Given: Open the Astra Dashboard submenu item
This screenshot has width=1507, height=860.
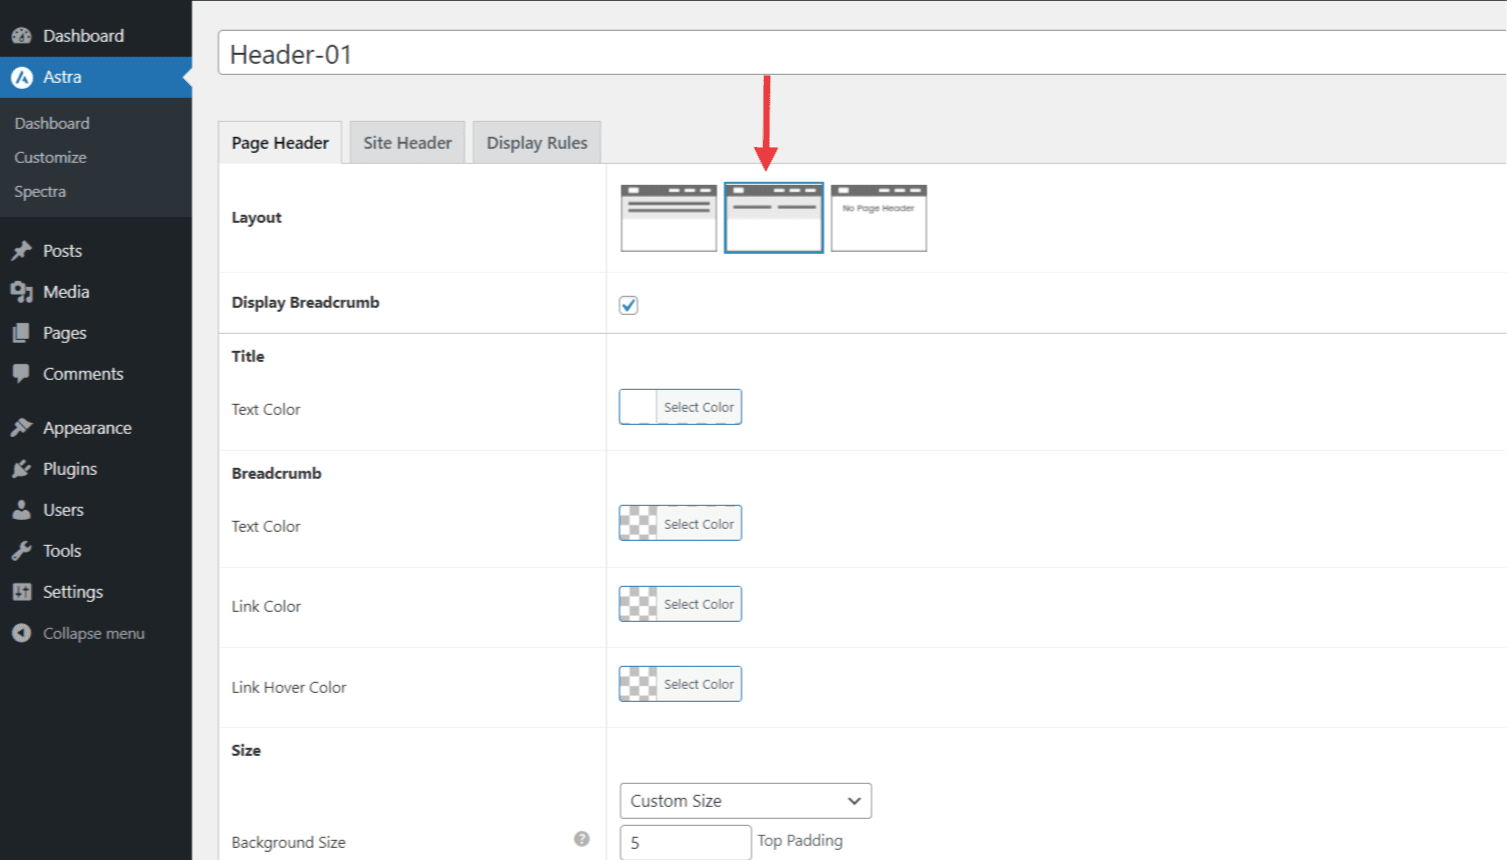Looking at the screenshot, I should (52, 123).
